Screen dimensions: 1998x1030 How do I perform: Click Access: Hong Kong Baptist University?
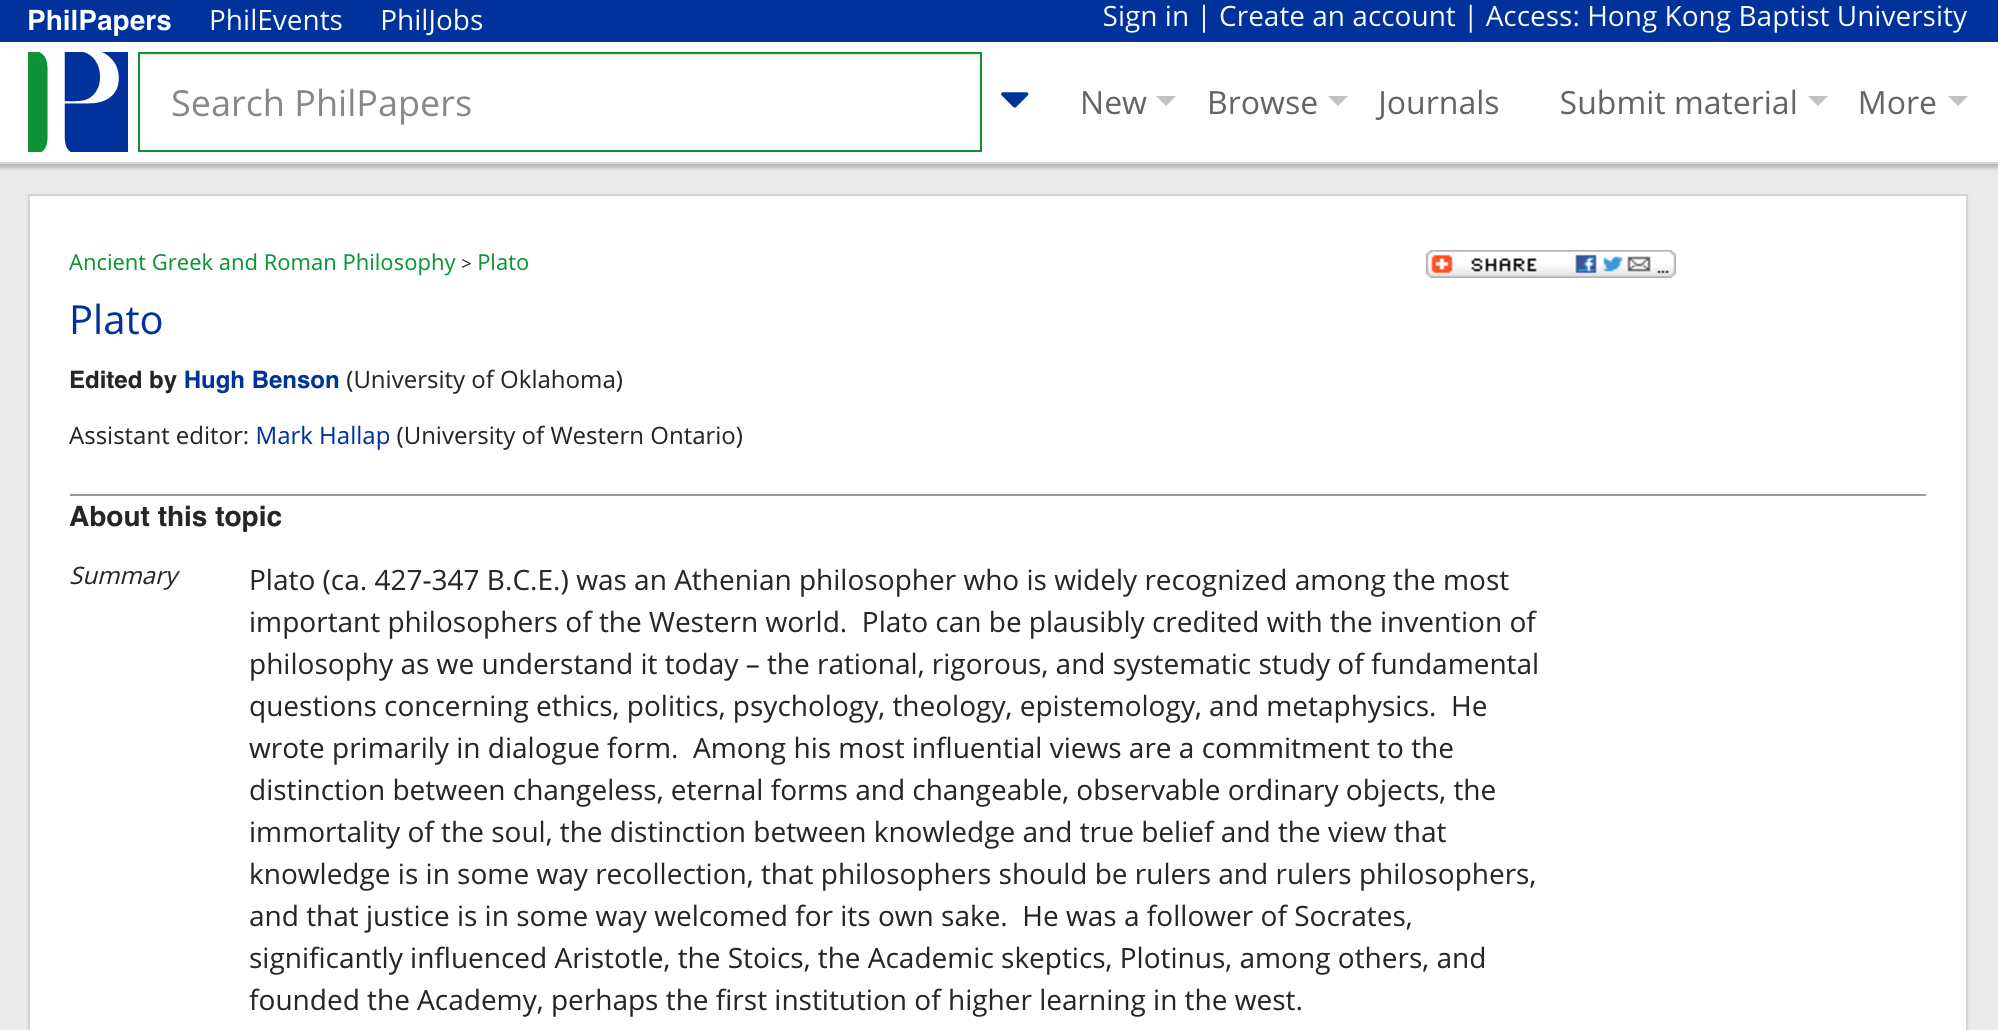click(x=1726, y=17)
